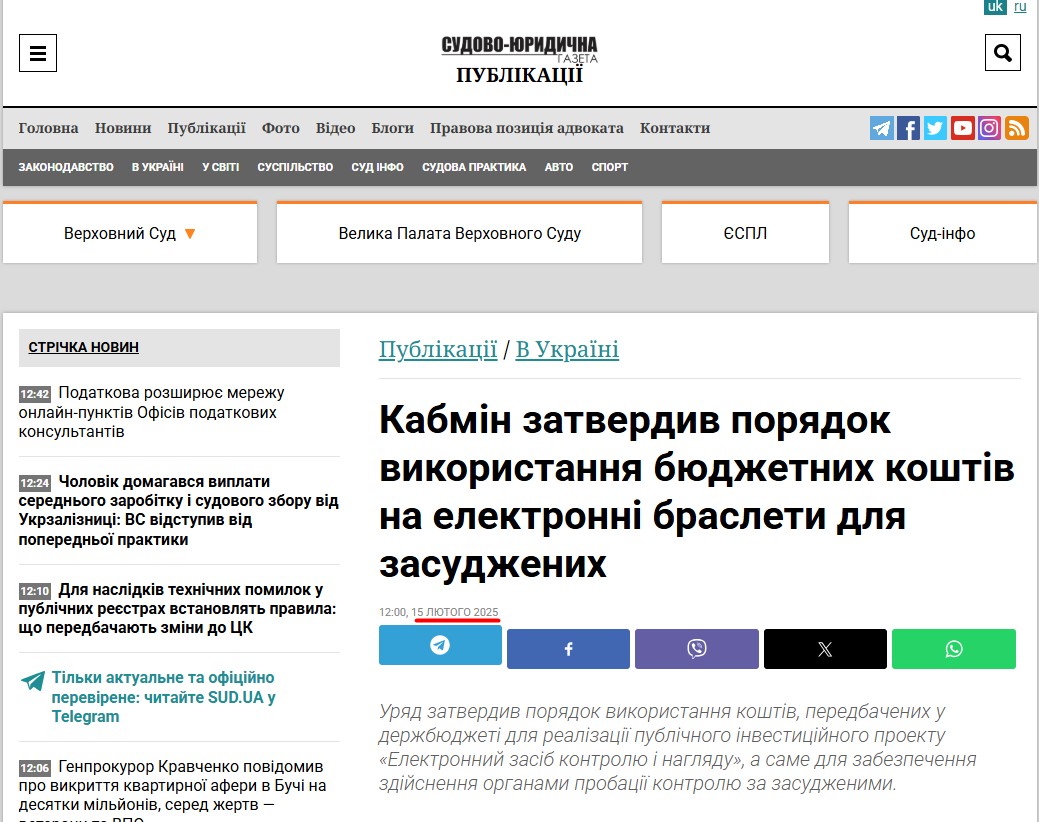Click the 12:24 news timestamp
Screen dimensions: 1039x822
pyautogui.click(x=34, y=483)
